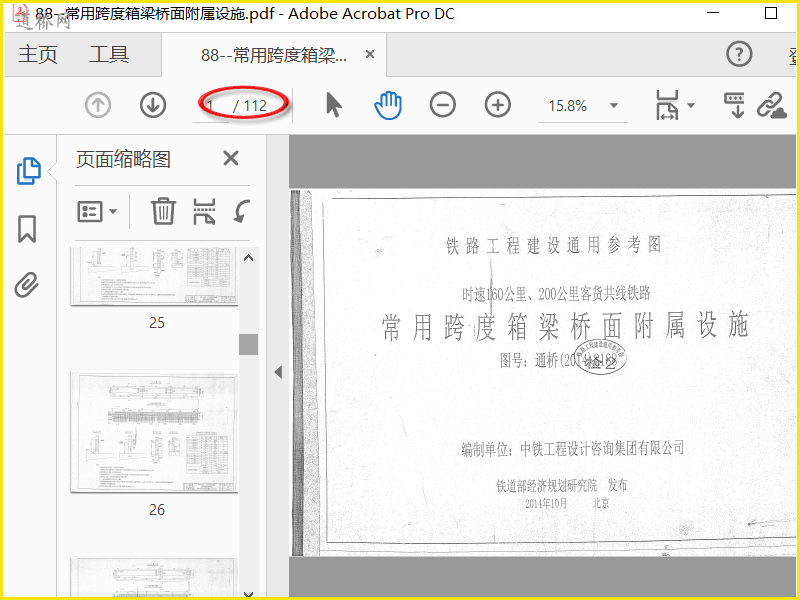Viewport: 800px width, 600px height.
Task: Click the 15.8% zoom value field
Action: 567,106
